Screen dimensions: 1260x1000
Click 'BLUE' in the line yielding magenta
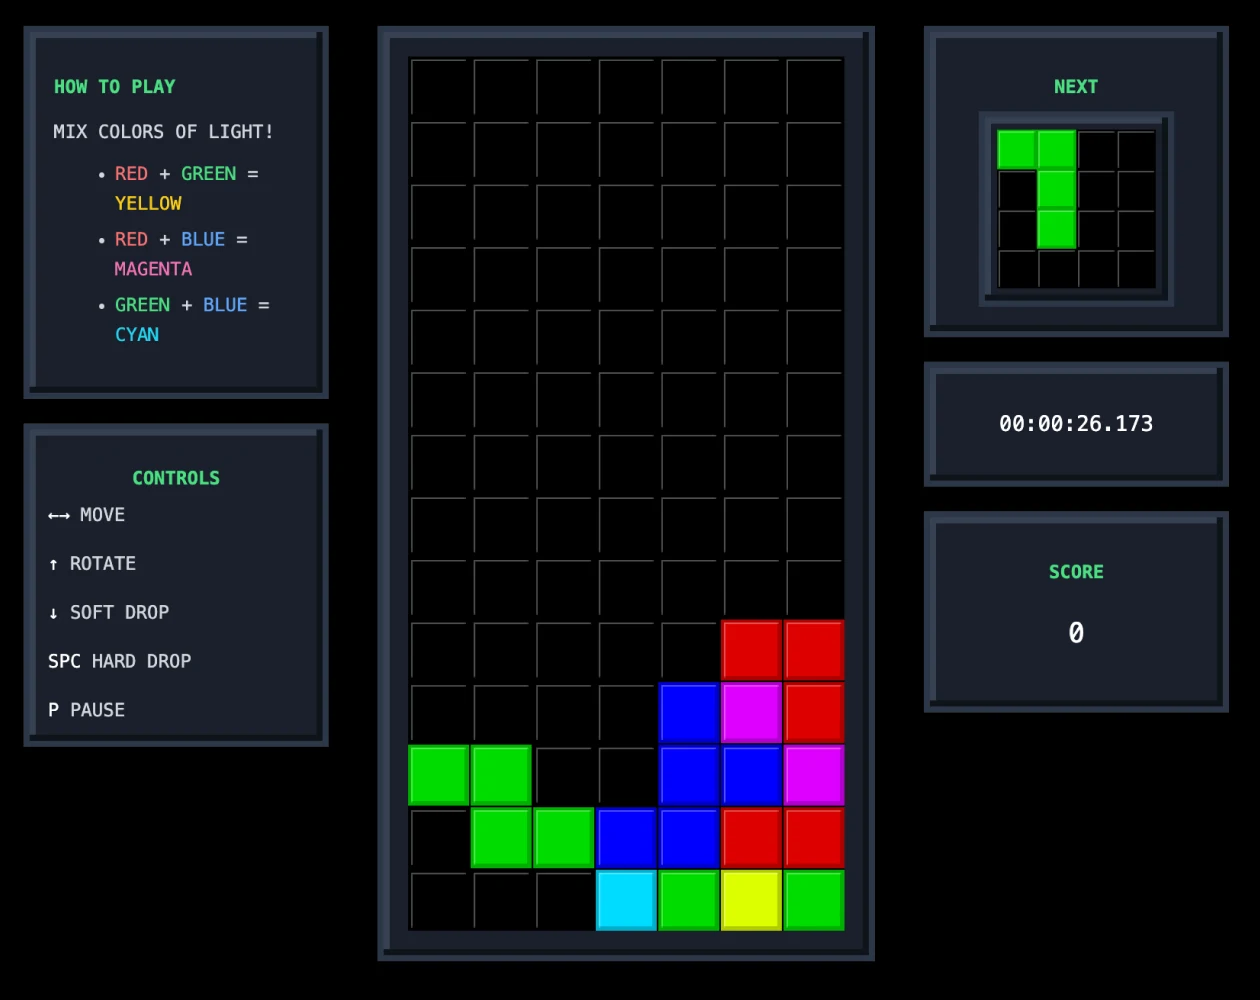pos(203,240)
